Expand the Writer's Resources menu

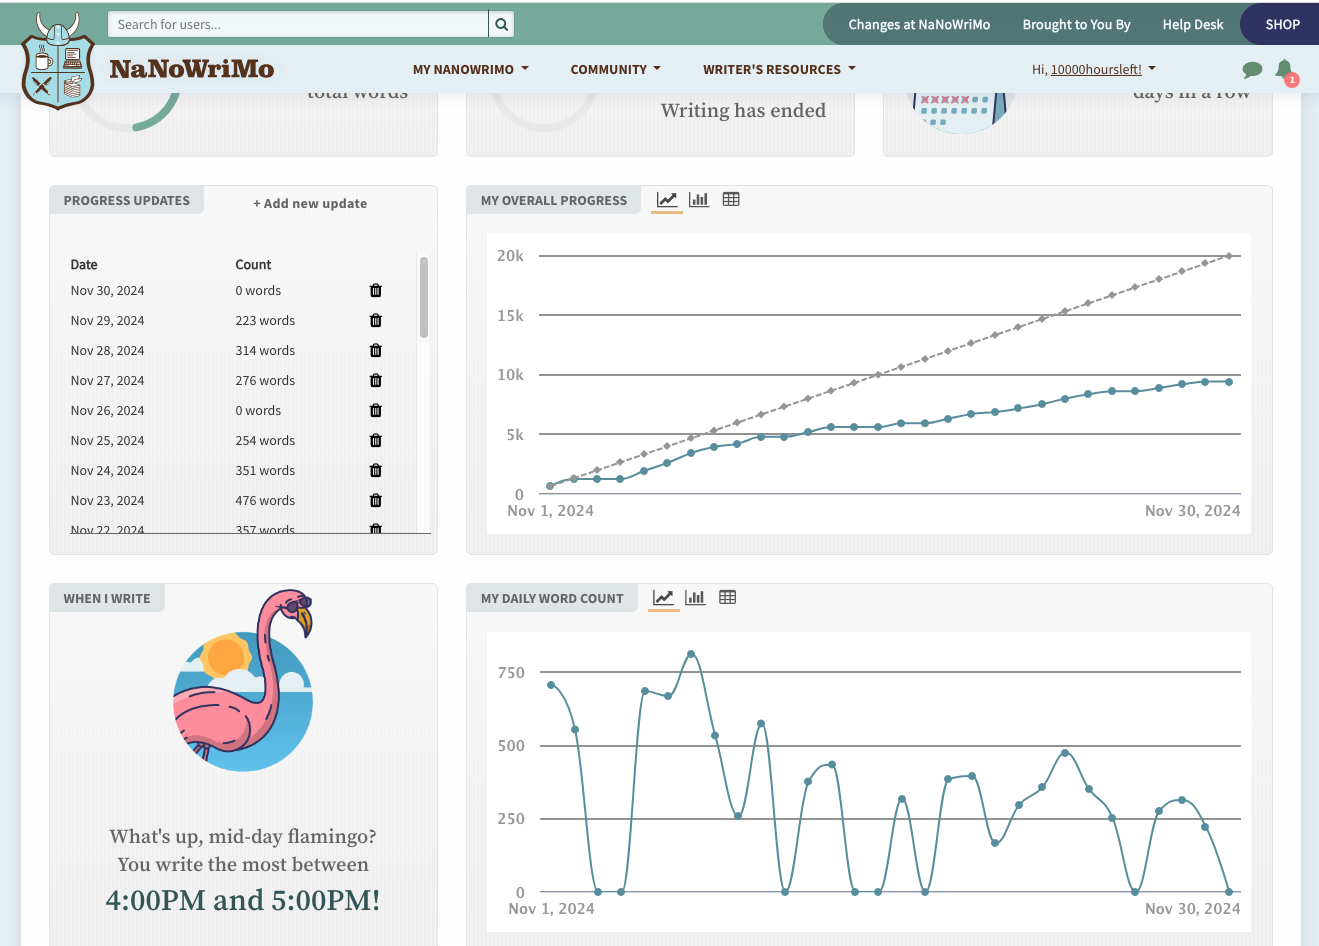779,69
